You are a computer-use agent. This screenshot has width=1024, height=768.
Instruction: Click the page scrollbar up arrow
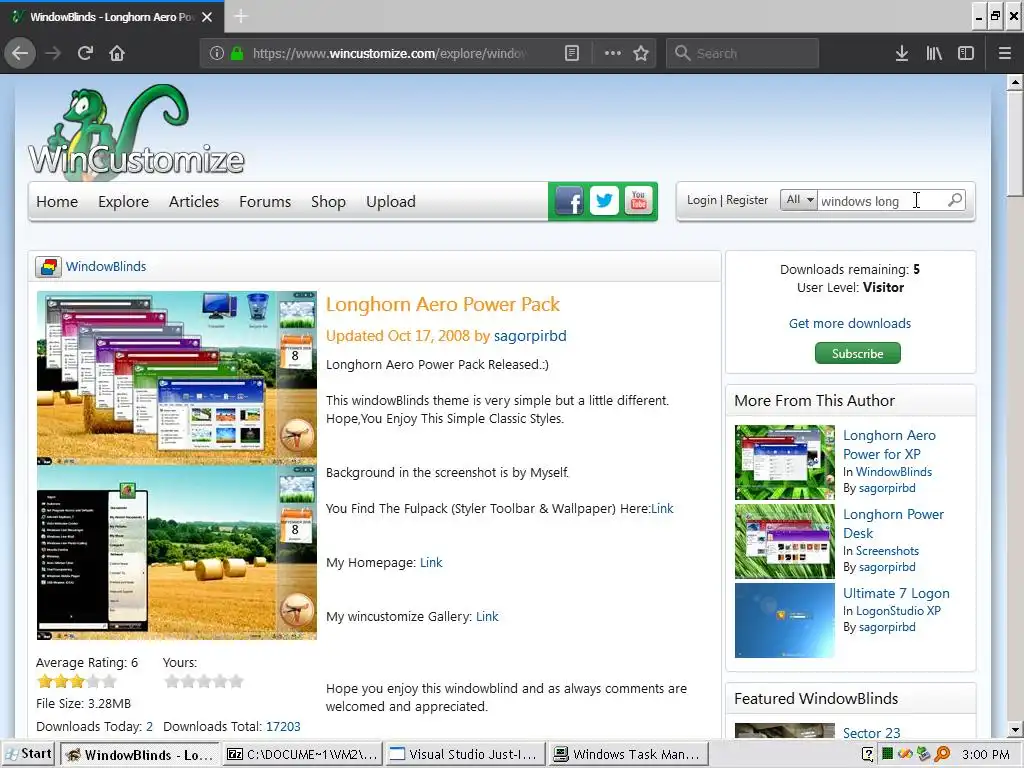click(1014, 82)
